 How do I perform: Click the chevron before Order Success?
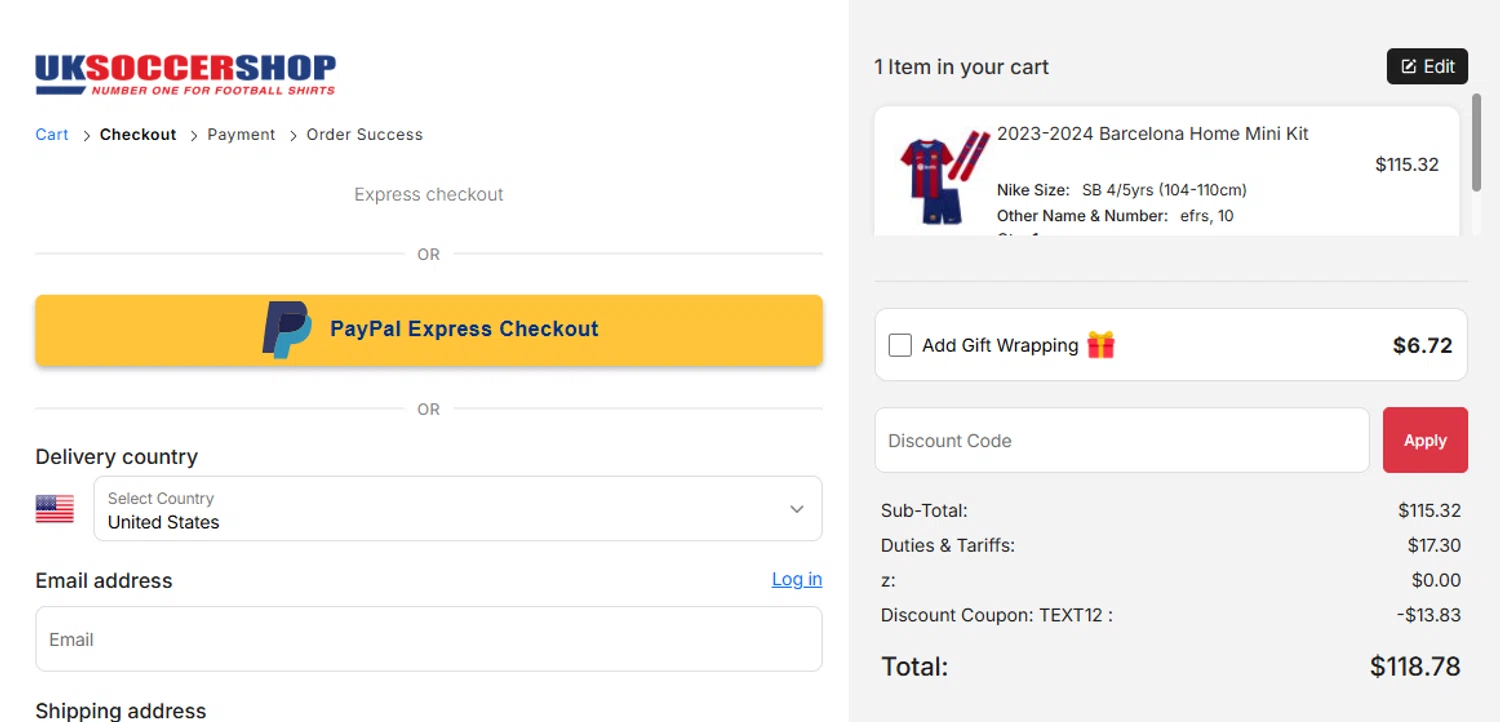tap(293, 135)
